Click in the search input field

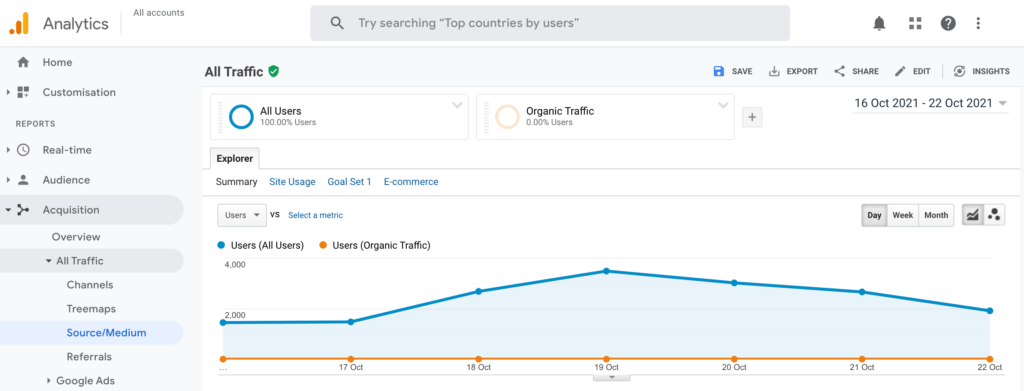(550, 23)
